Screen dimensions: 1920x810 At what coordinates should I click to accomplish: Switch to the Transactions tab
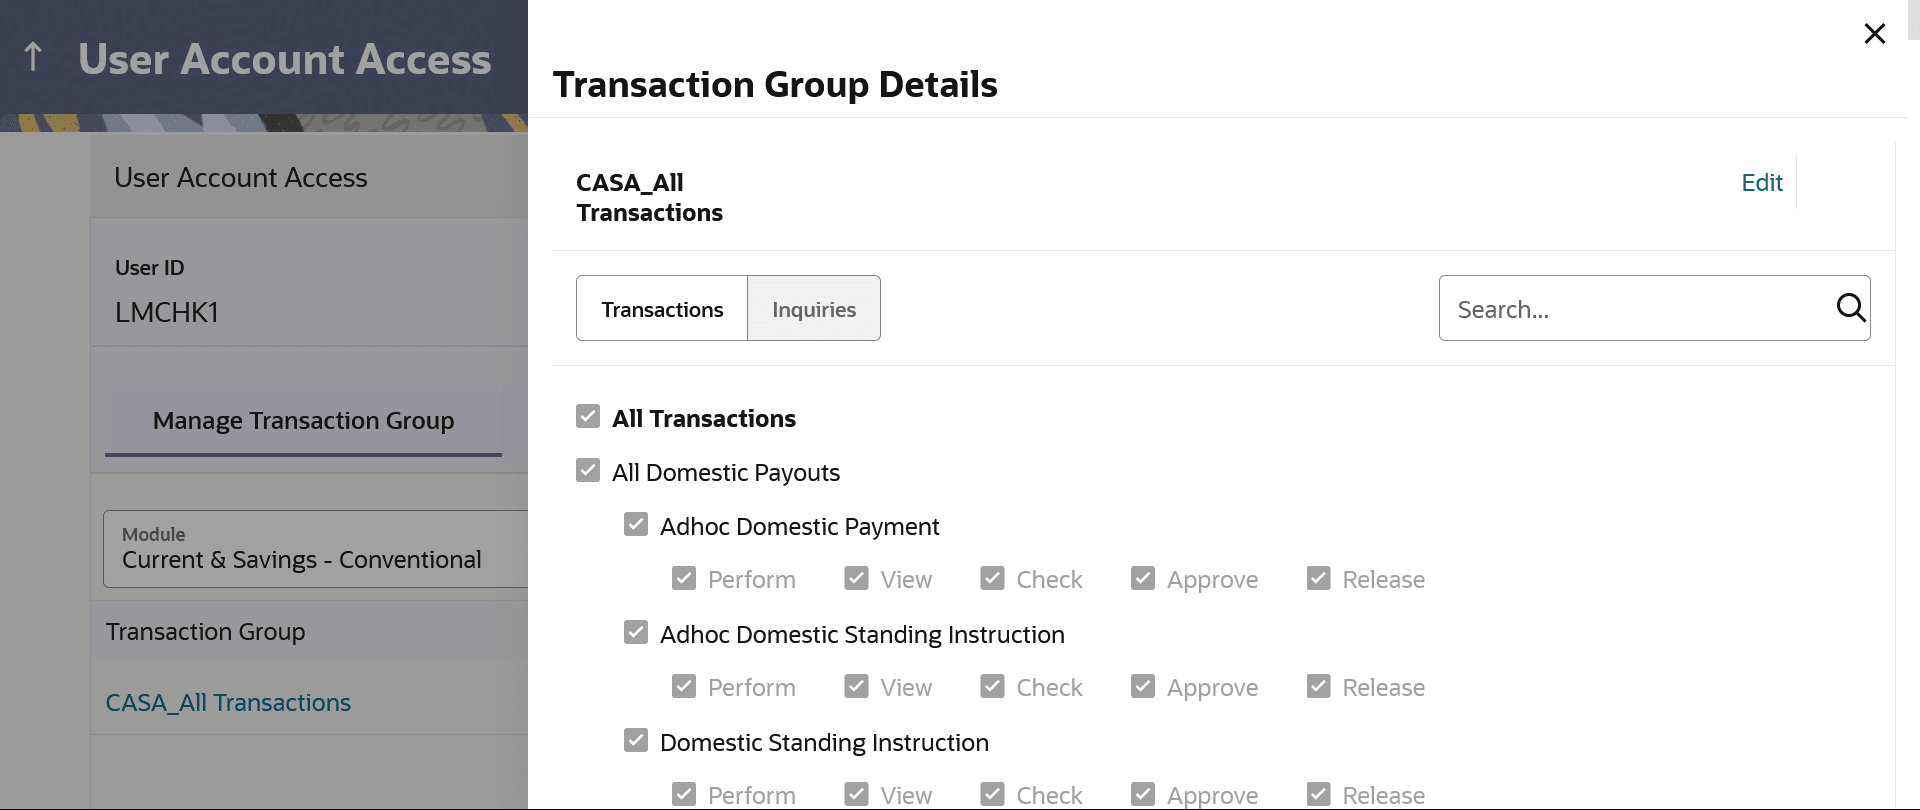[x=662, y=309]
